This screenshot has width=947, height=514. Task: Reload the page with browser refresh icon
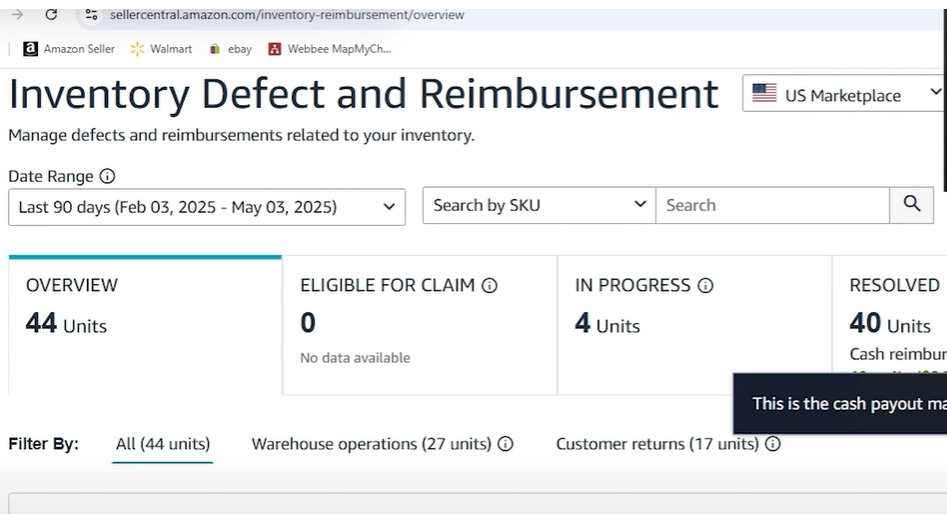point(51,15)
